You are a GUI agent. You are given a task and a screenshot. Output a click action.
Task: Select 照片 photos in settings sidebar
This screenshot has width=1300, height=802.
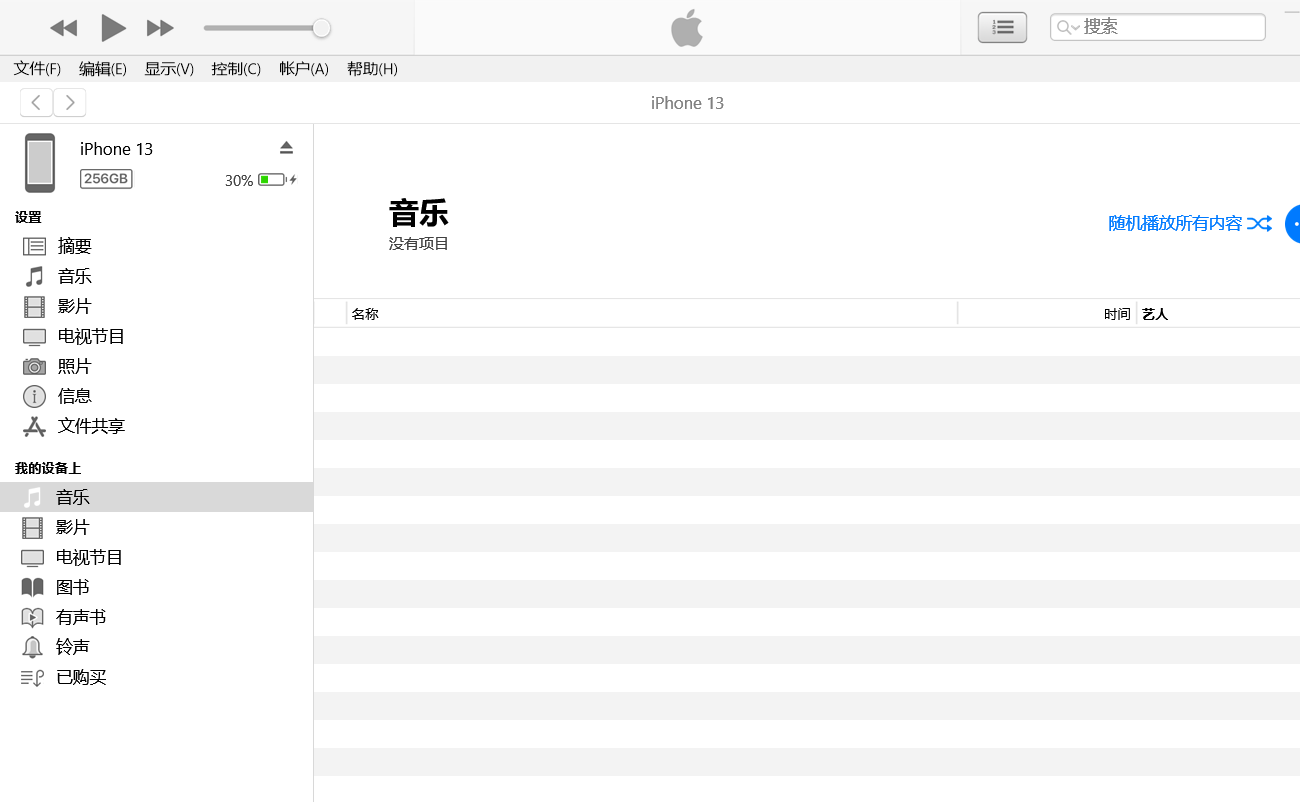point(74,366)
